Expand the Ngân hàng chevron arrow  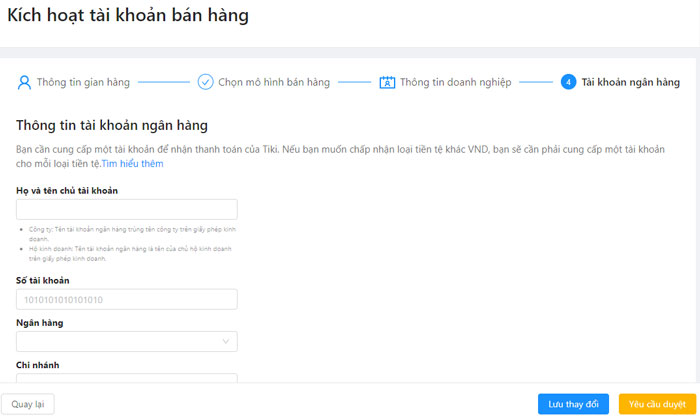225,342
